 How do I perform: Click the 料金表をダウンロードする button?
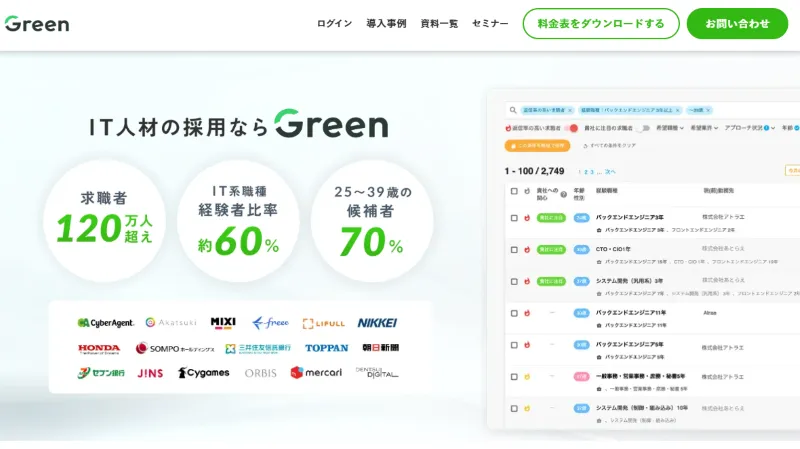click(601, 23)
